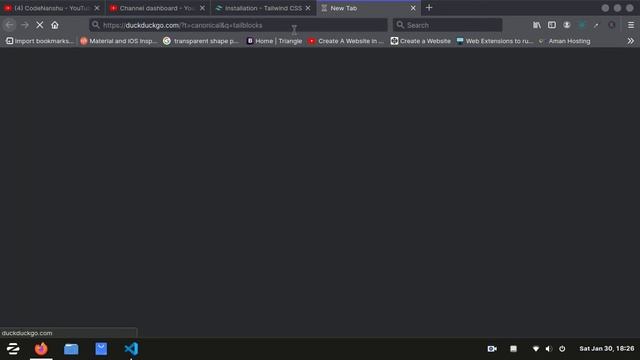Show sidebars with the sidebar toolbar icon
The width and height of the screenshot is (640, 360).
pos(552,25)
